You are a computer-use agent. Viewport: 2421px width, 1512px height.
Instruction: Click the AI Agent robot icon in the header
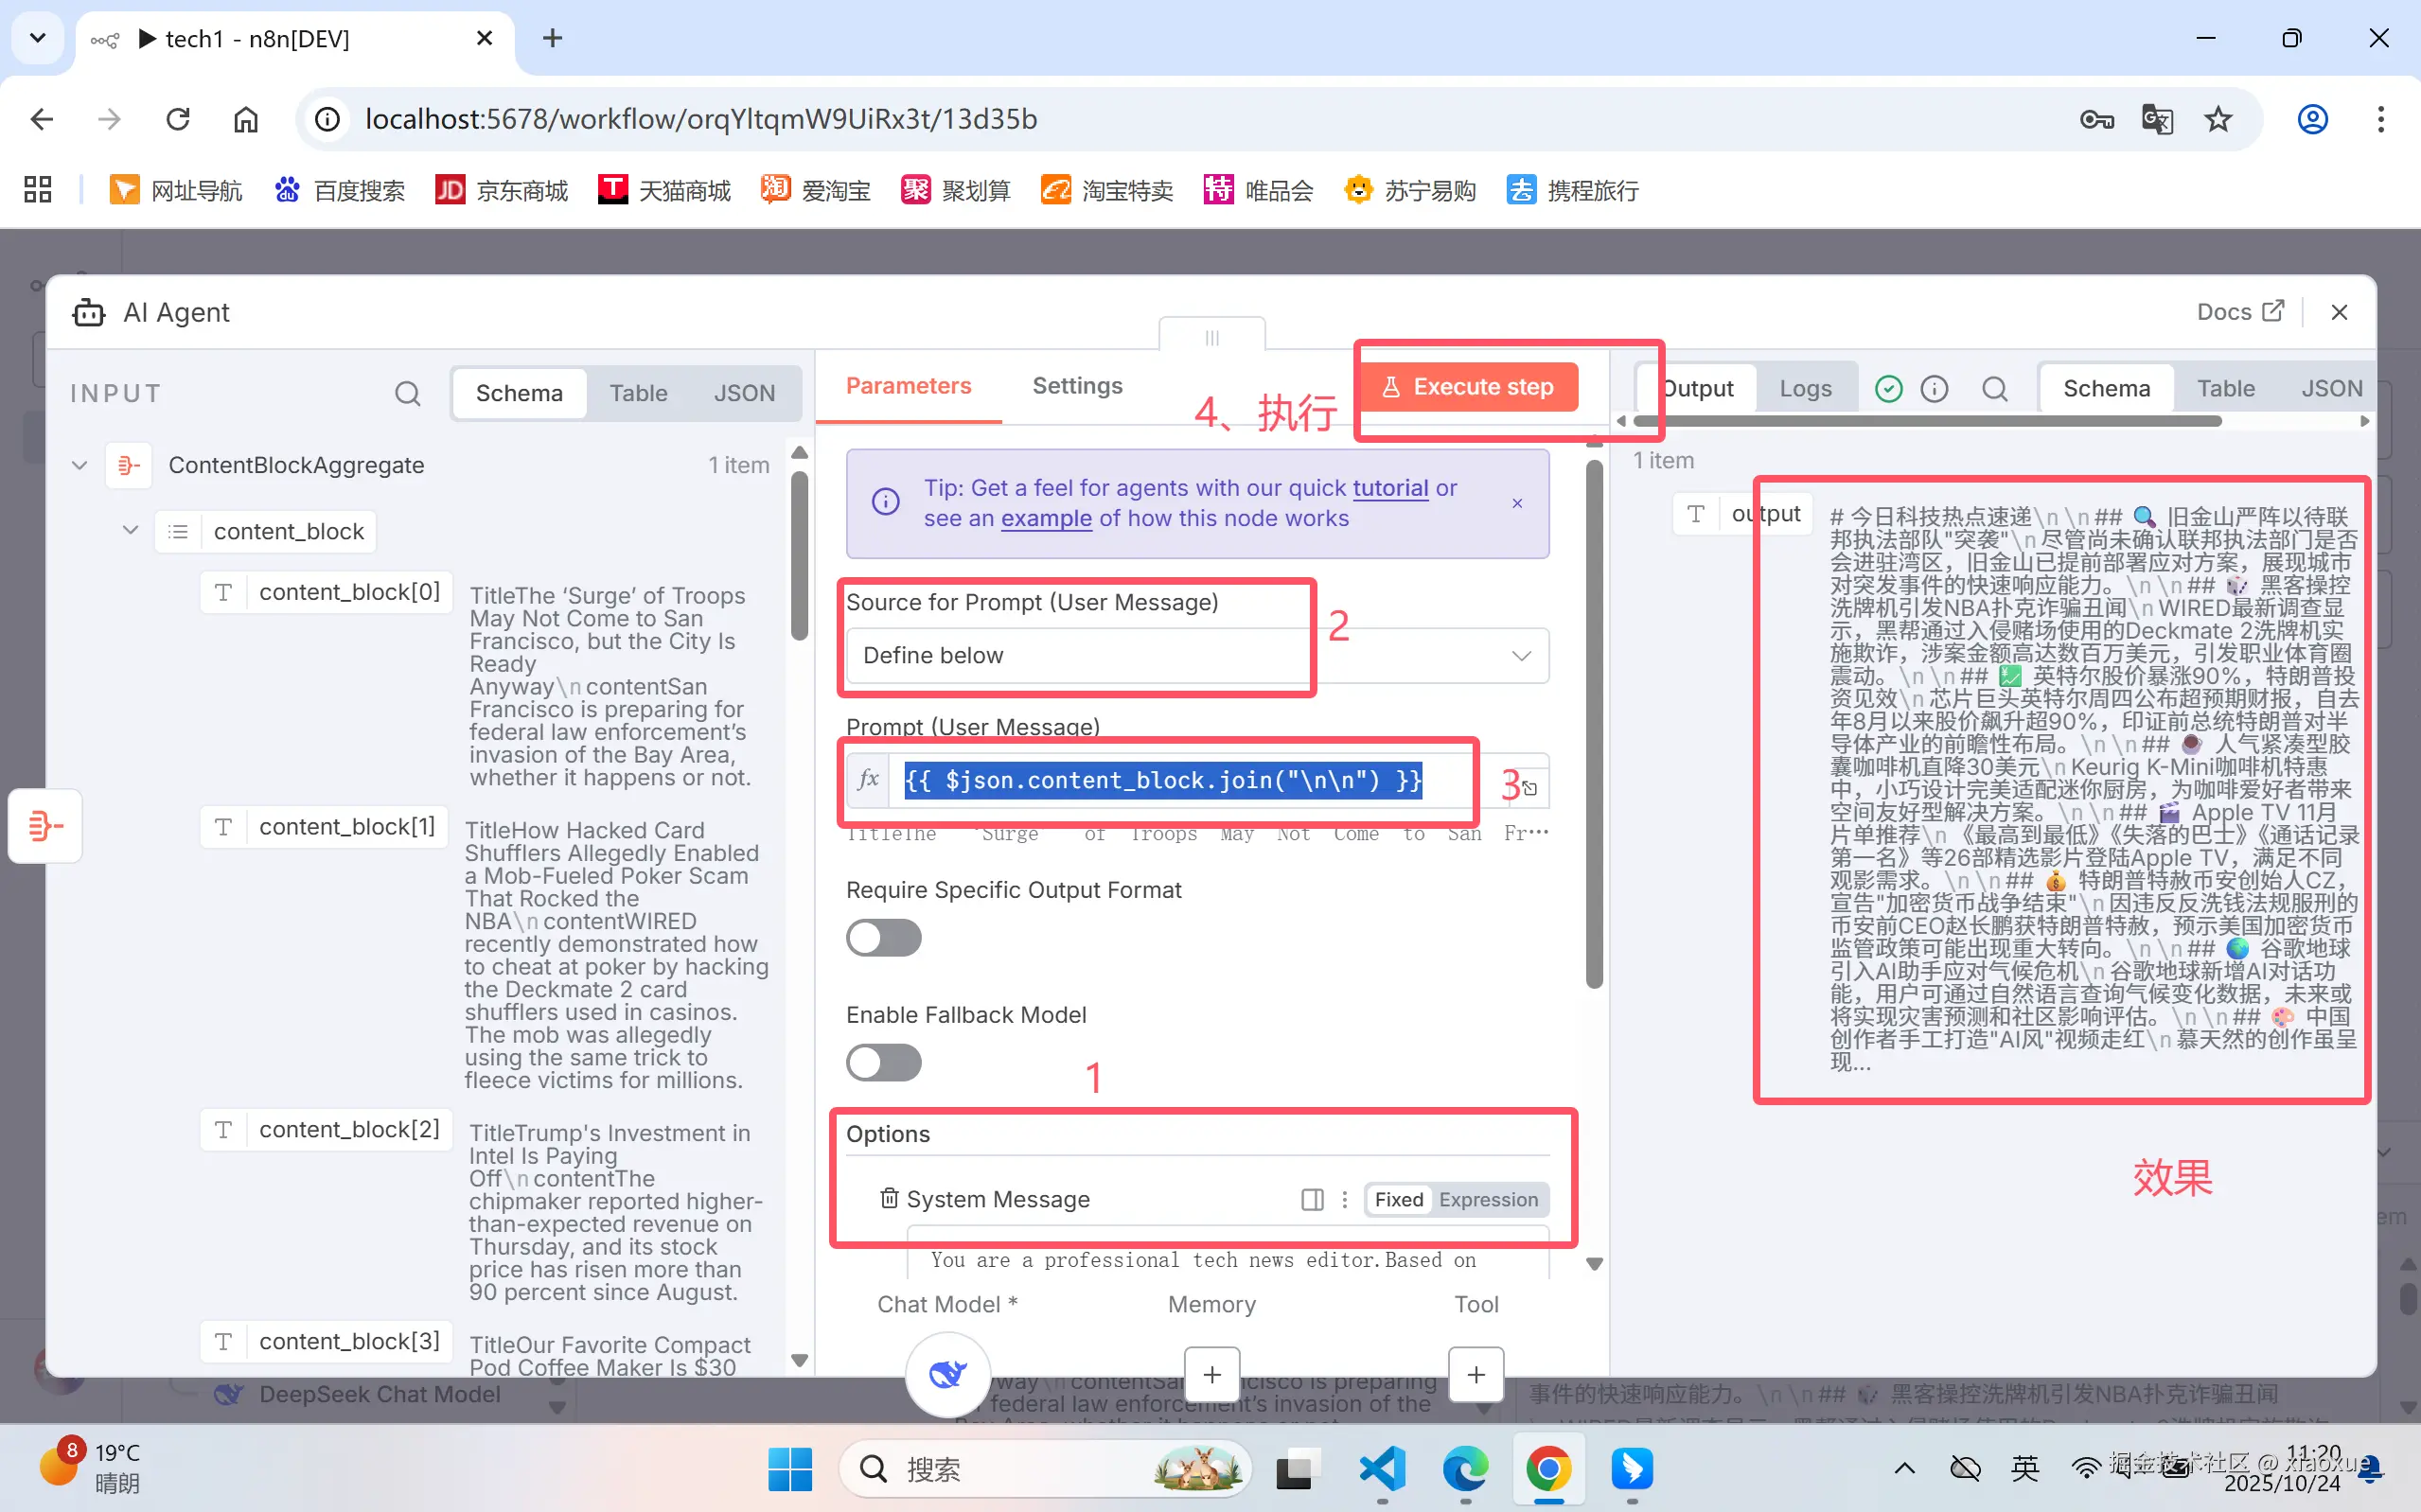88,312
